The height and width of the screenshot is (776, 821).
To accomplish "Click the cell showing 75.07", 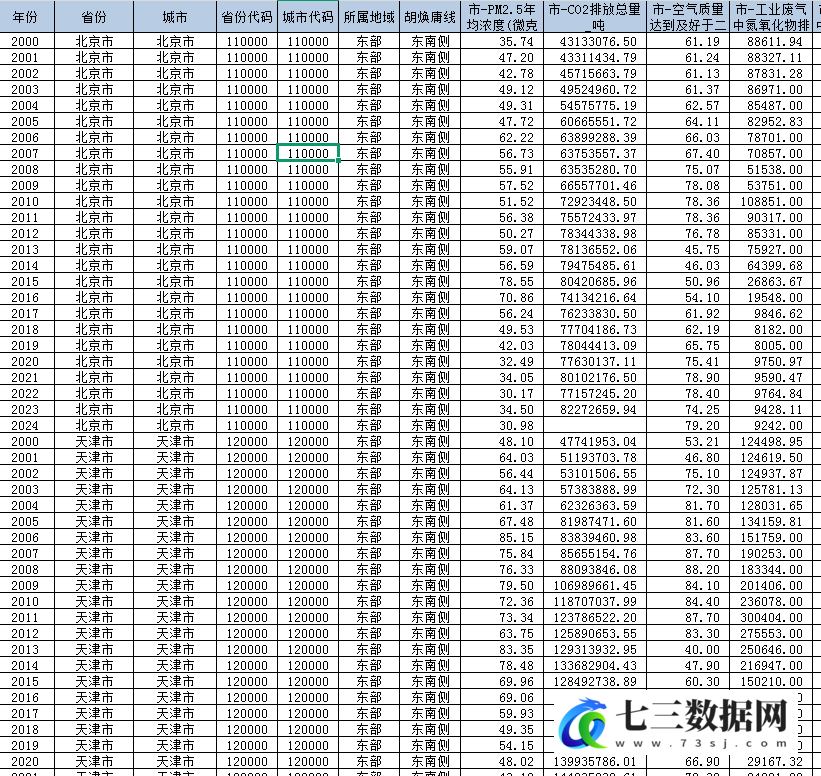I will click(688, 170).
